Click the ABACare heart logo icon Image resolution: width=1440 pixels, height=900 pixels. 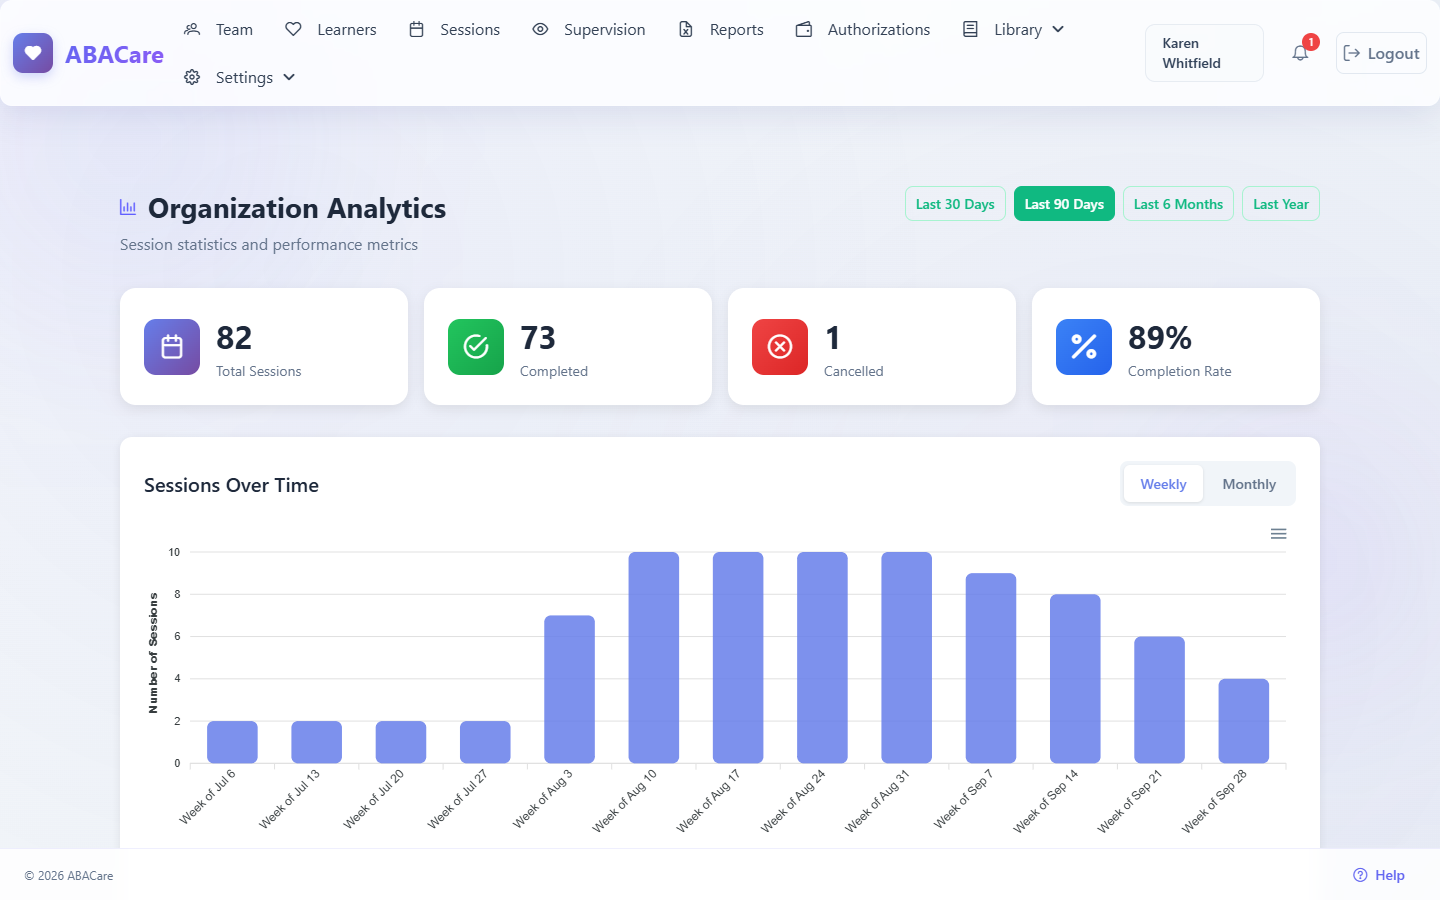point(33,53)
